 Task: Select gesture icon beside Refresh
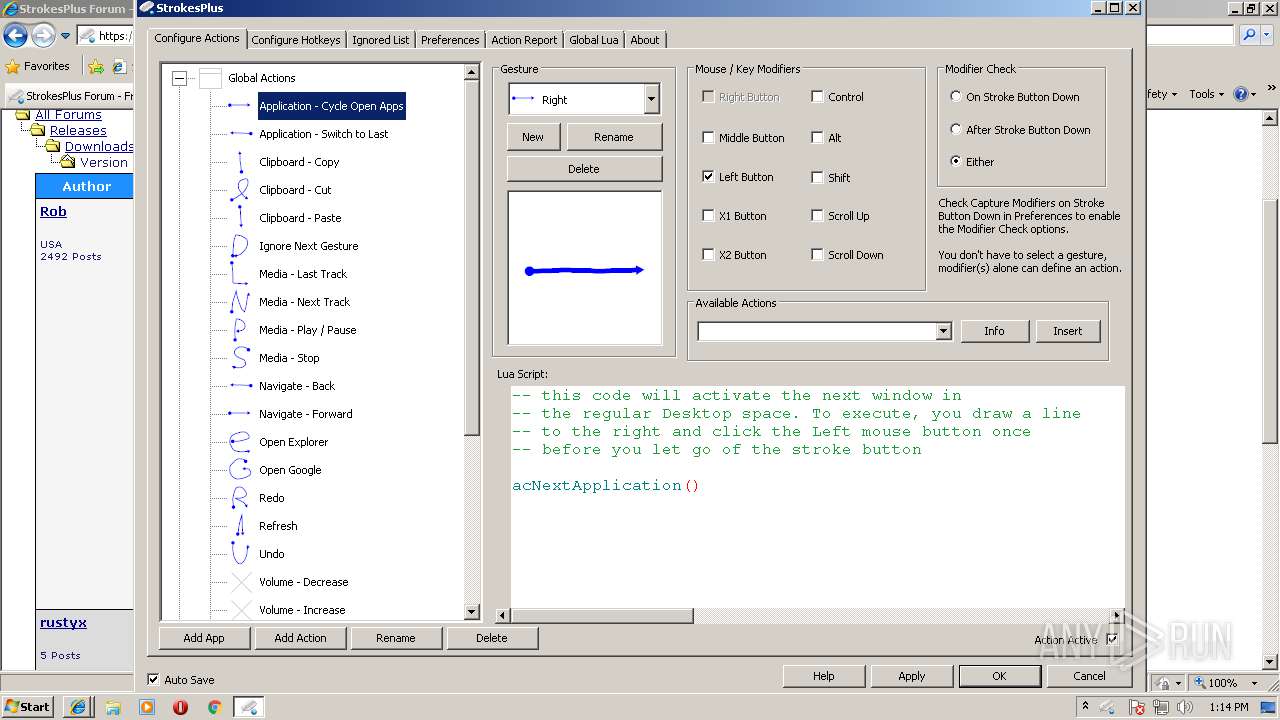point(240,526)
